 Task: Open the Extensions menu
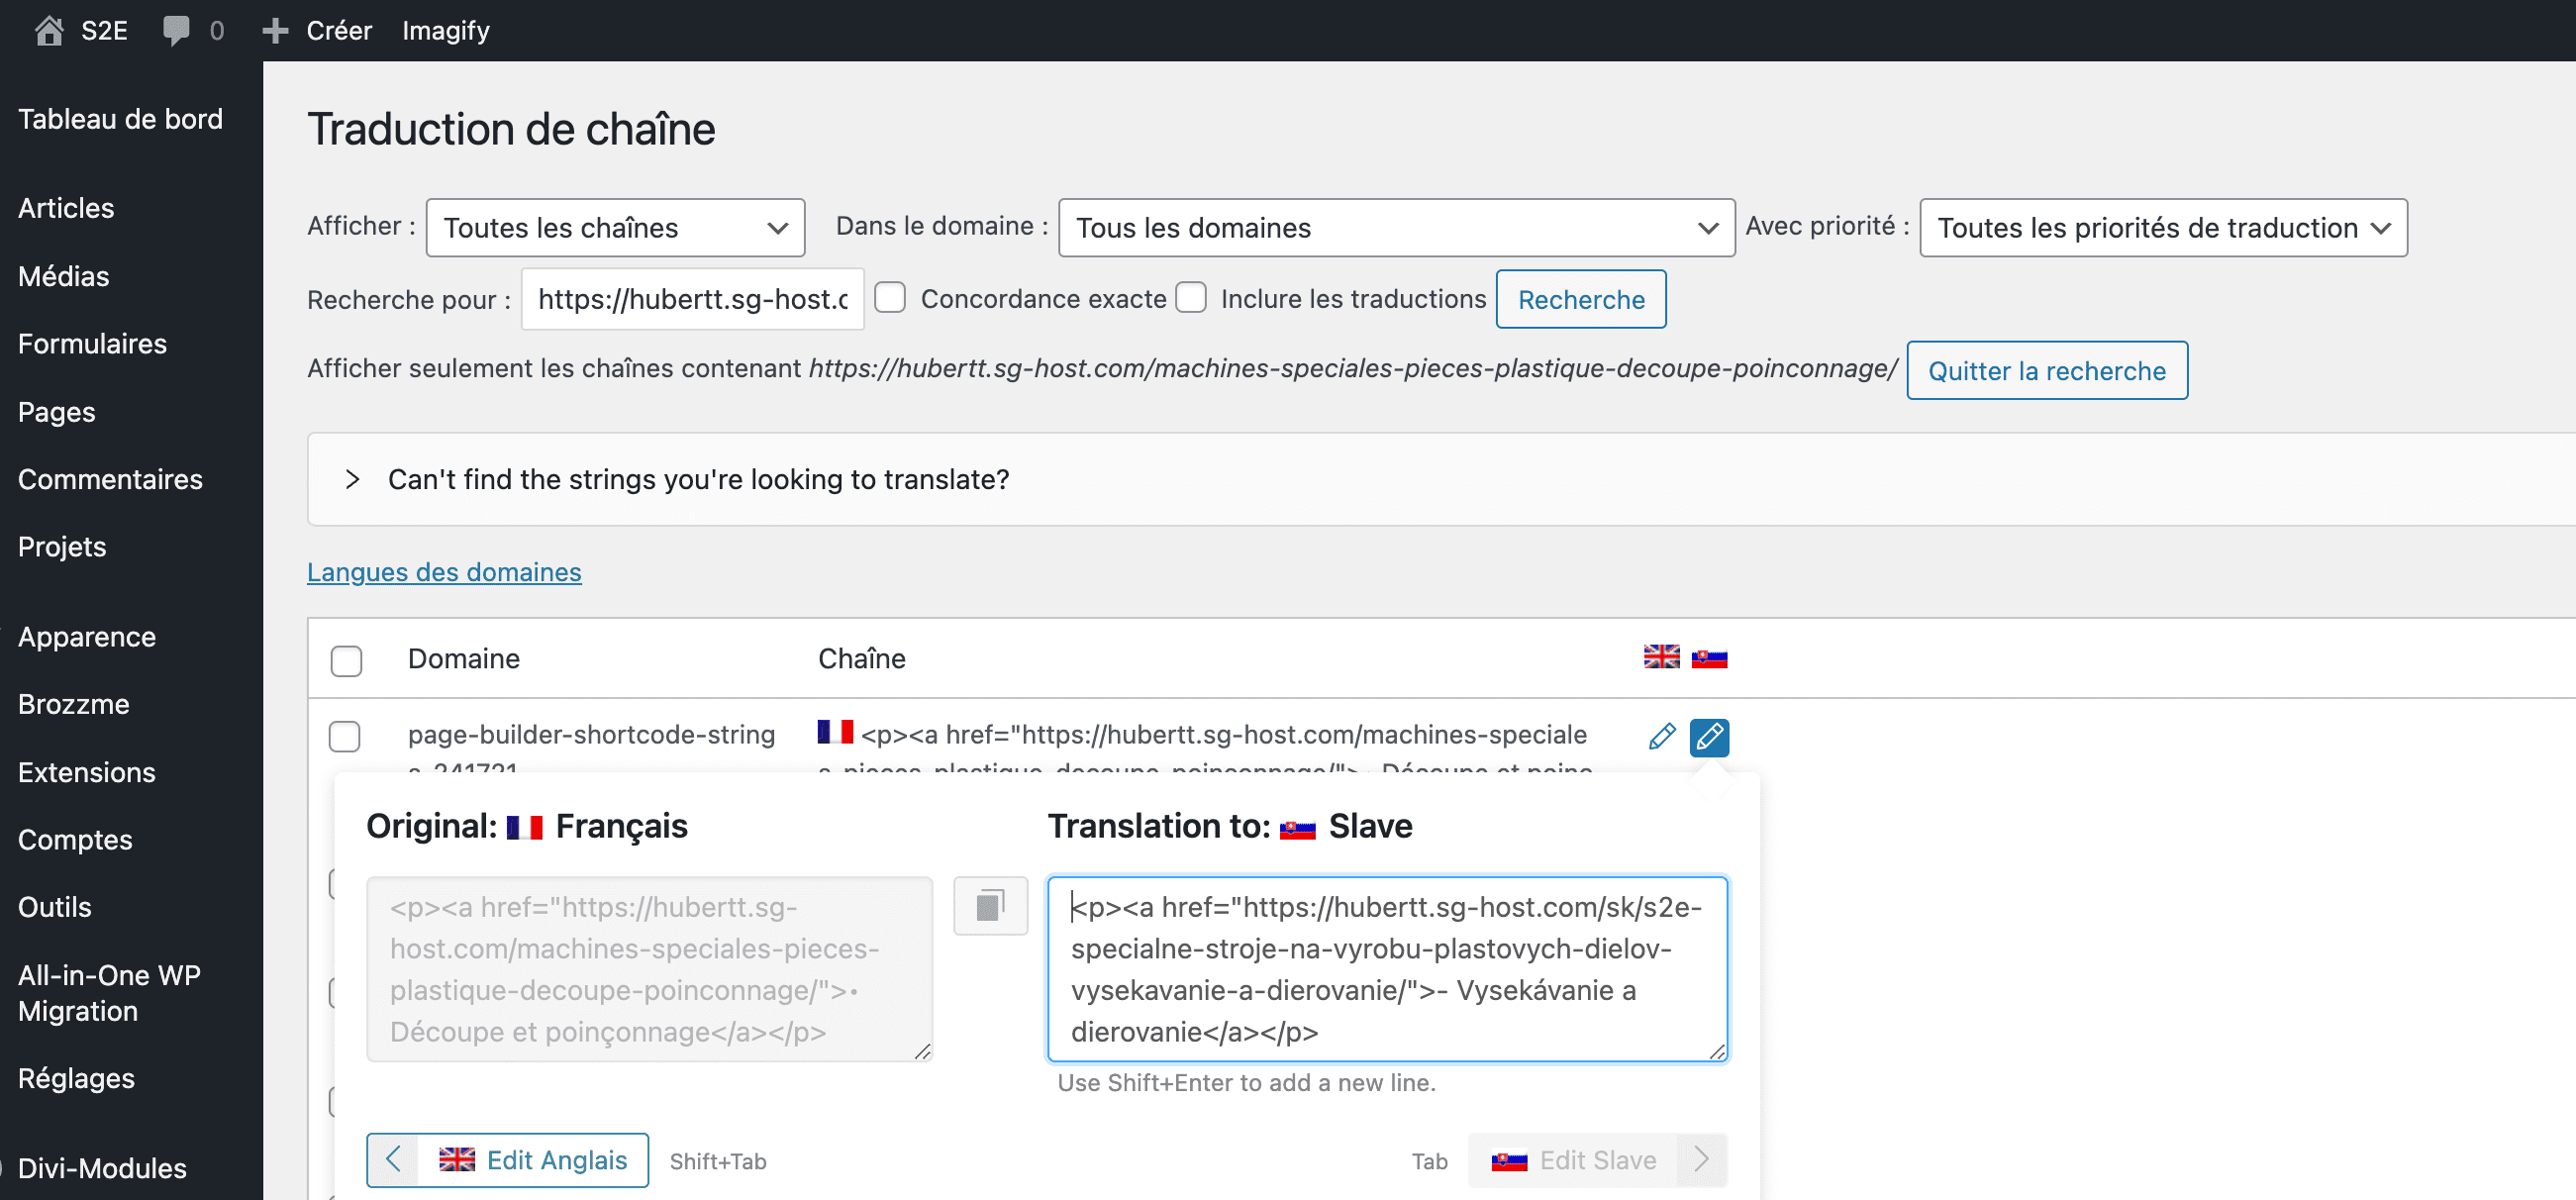[87, 772]
